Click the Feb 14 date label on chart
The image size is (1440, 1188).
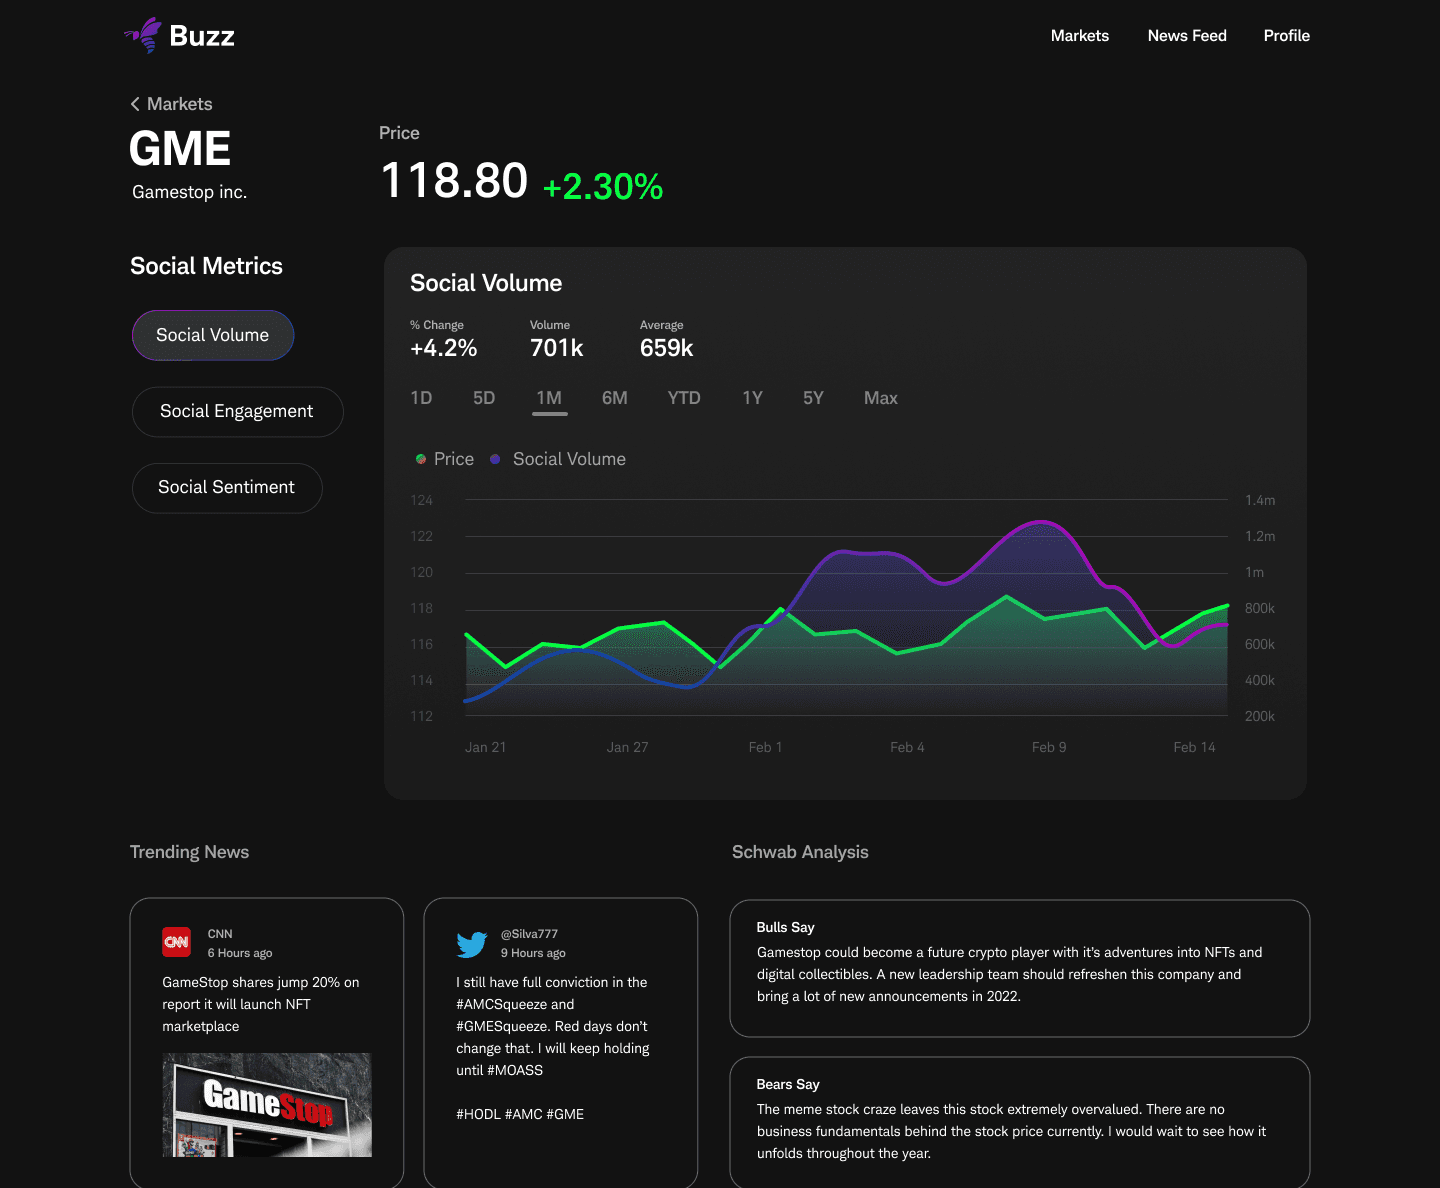click(1195, 747)
